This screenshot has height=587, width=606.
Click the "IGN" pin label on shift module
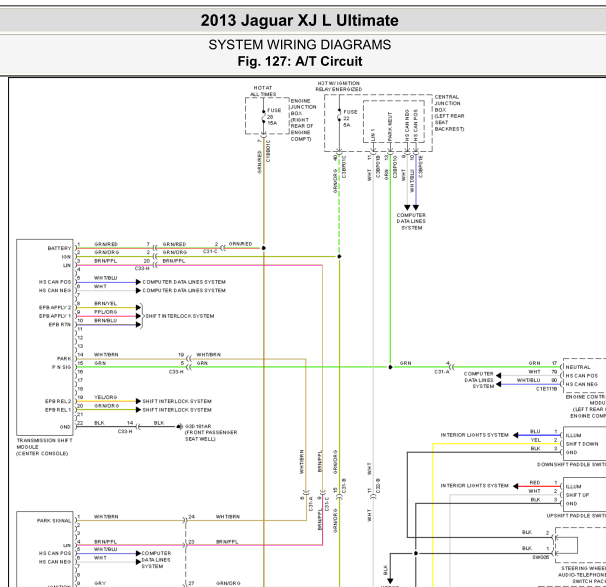click(x=66, y=257)
